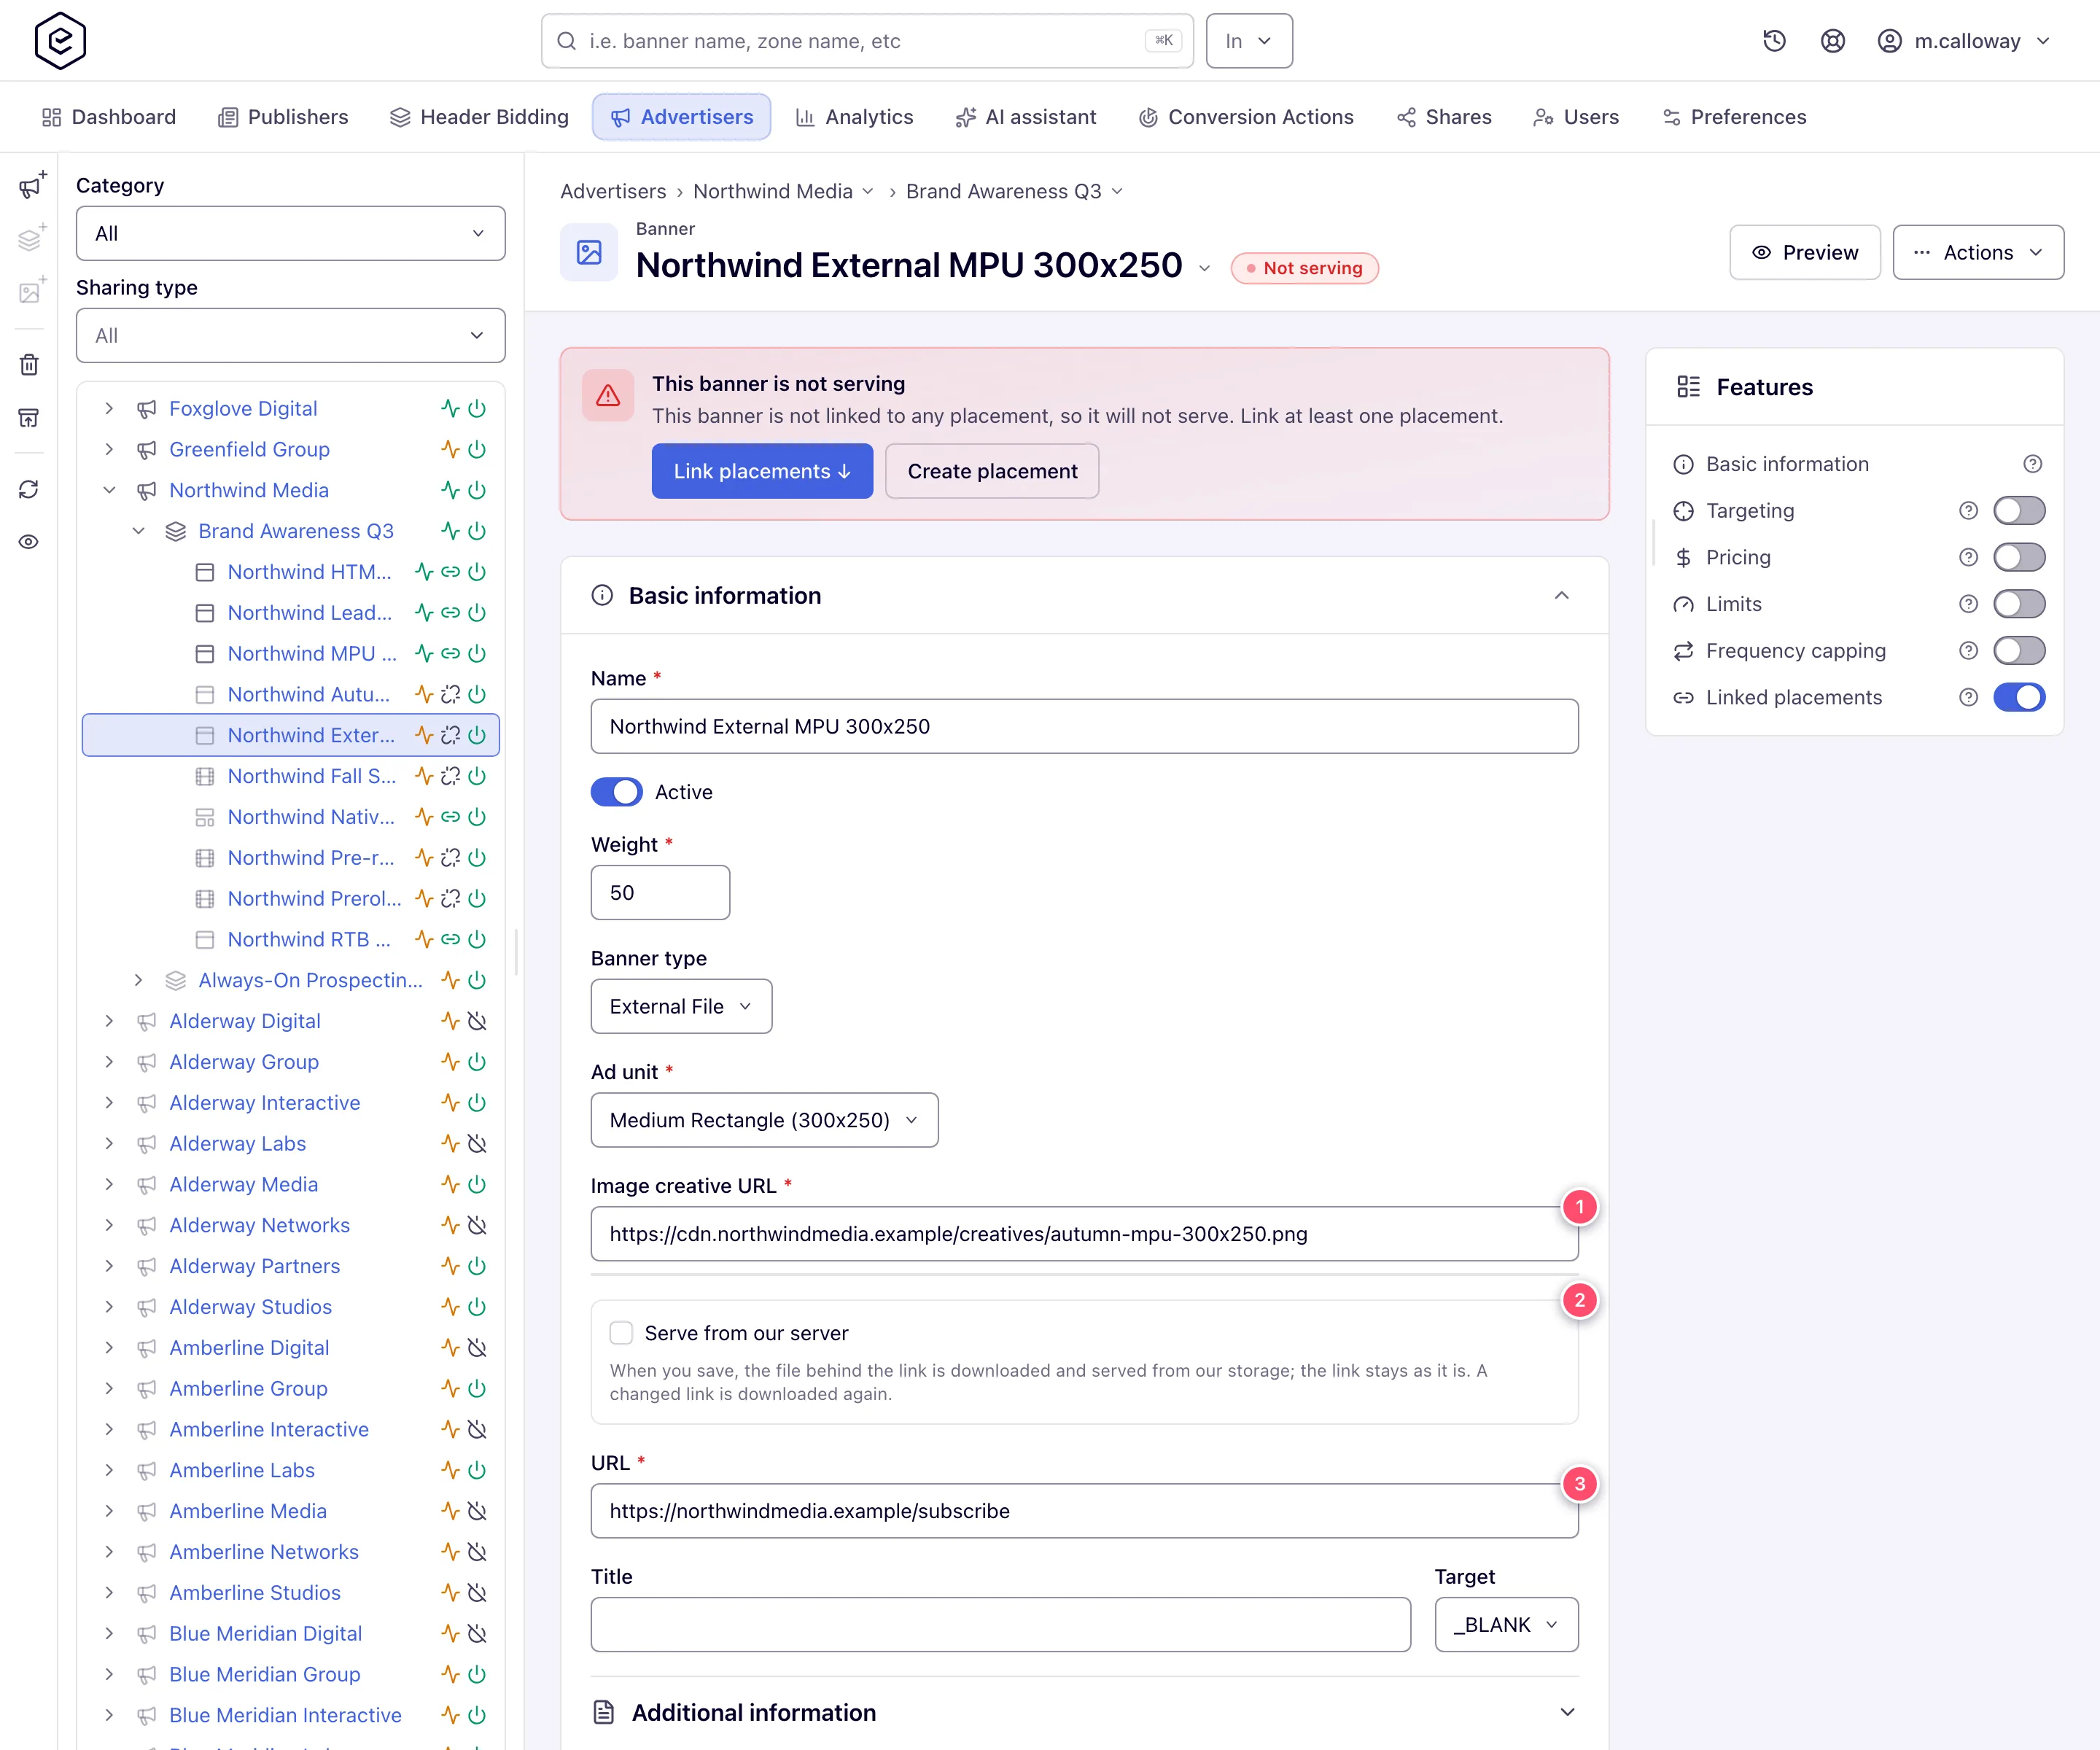Image resolution: width=2100 pixels, height=1750 pixels.
Task: Check the Serve from our server checkbox
Action: tap(621, 1333)
